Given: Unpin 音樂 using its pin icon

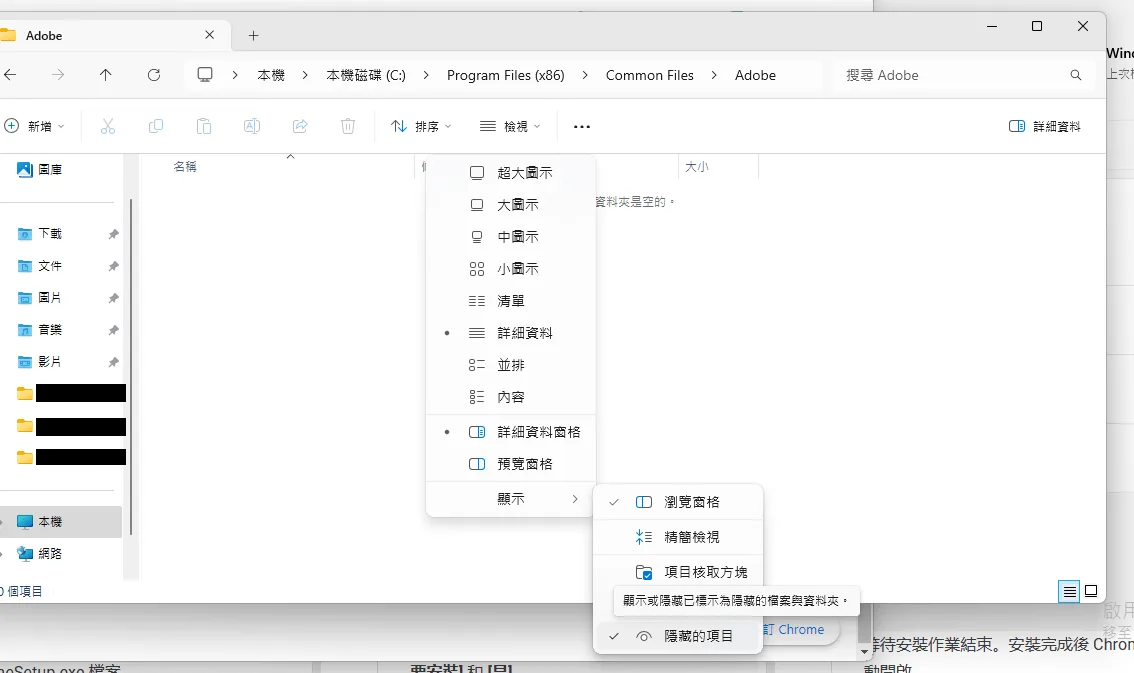Looking at the screenshot, I should click(114, 330).
